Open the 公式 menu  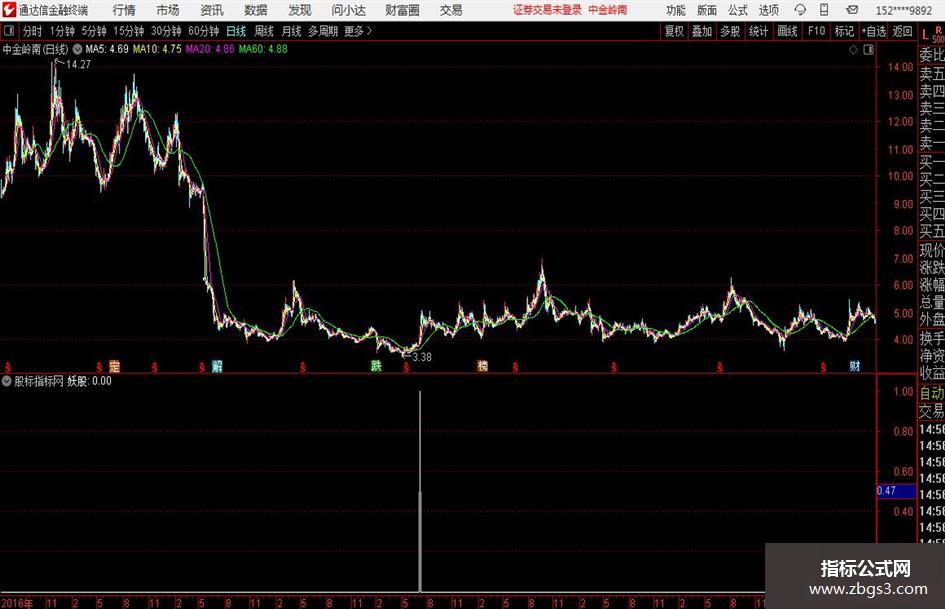738,10
